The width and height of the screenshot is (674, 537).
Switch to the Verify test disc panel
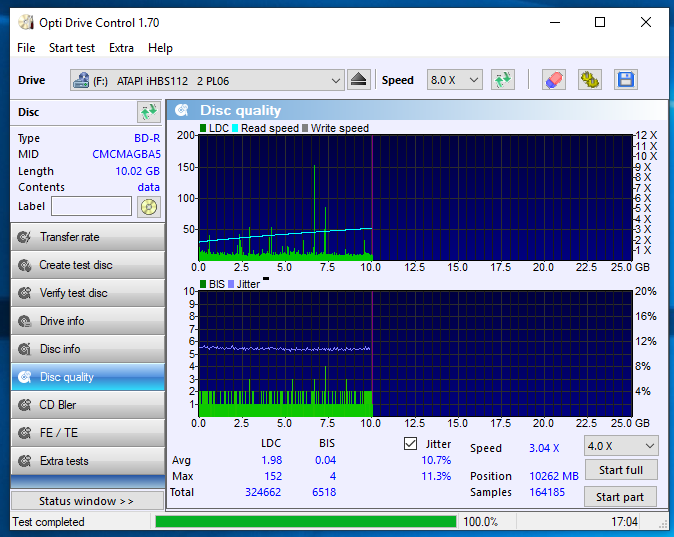pos(88,293)
